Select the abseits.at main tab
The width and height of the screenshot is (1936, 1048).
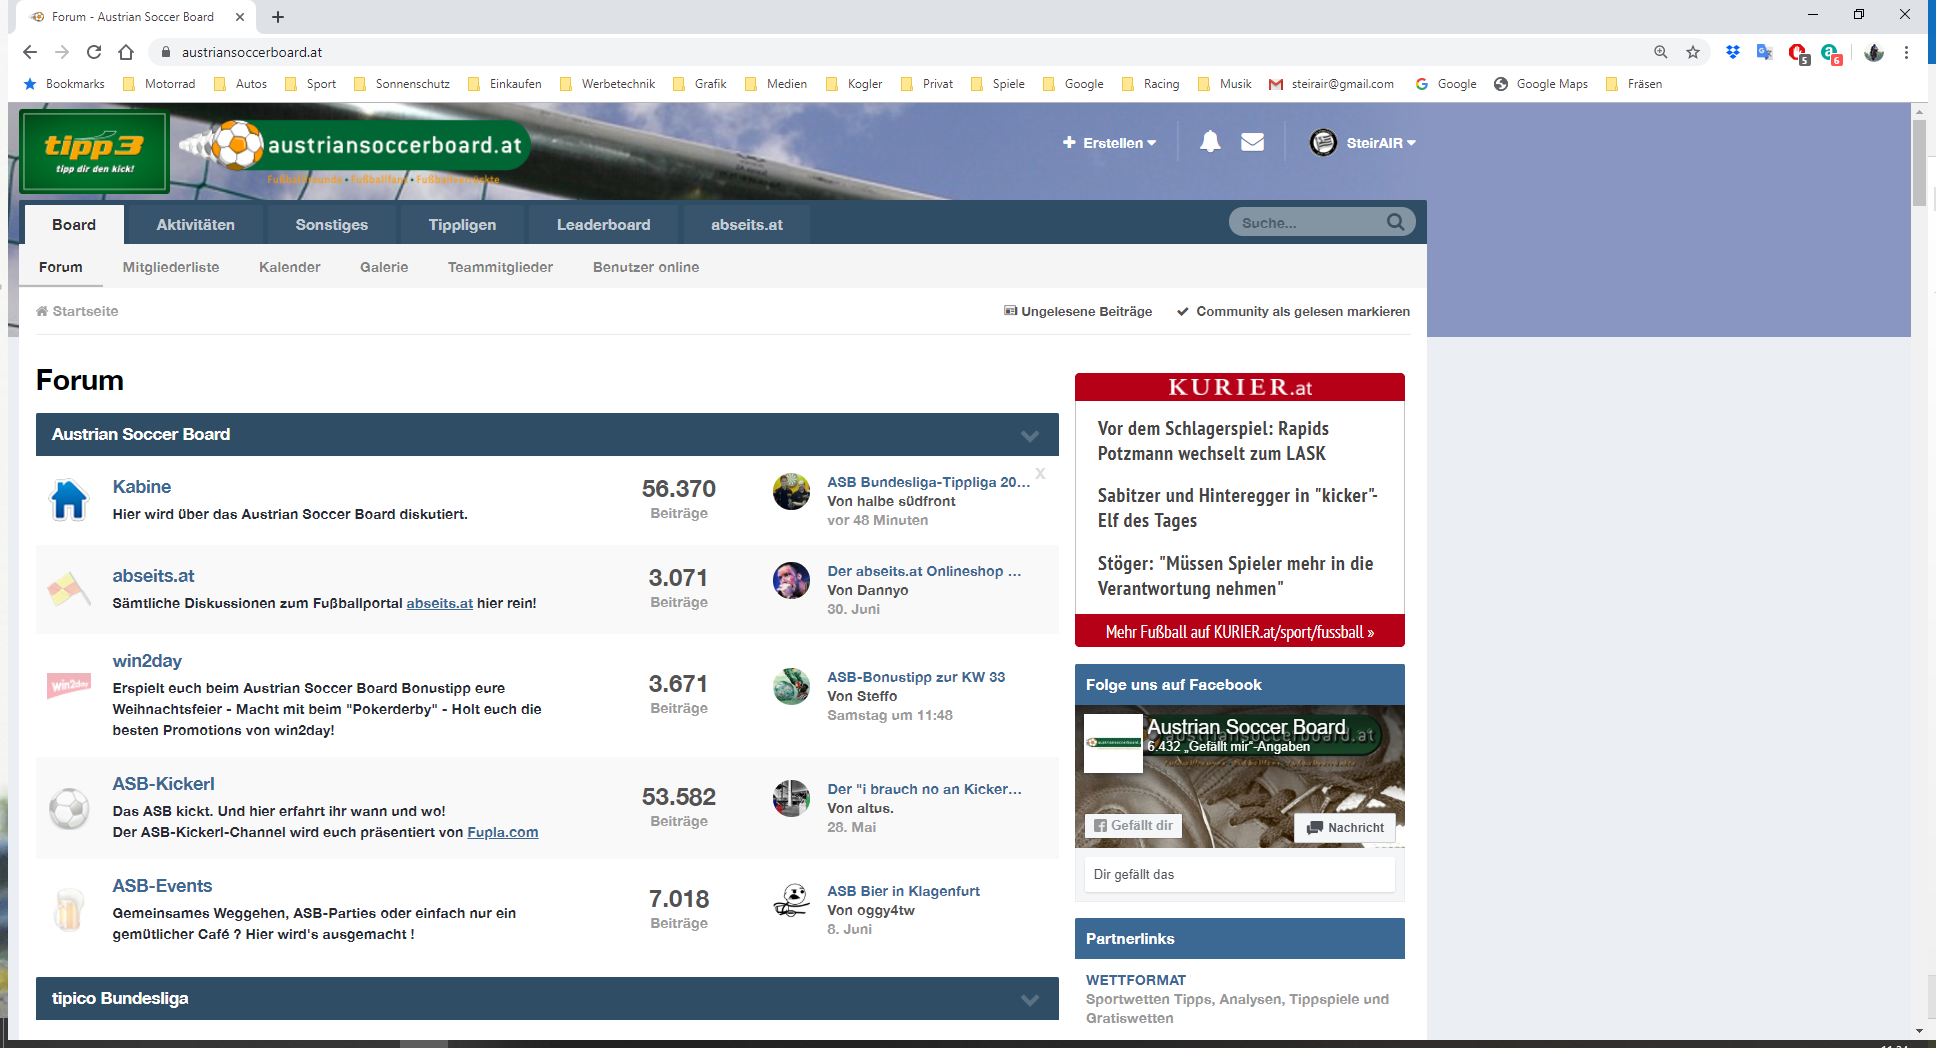pyautogui.click(x=747, y=225)
